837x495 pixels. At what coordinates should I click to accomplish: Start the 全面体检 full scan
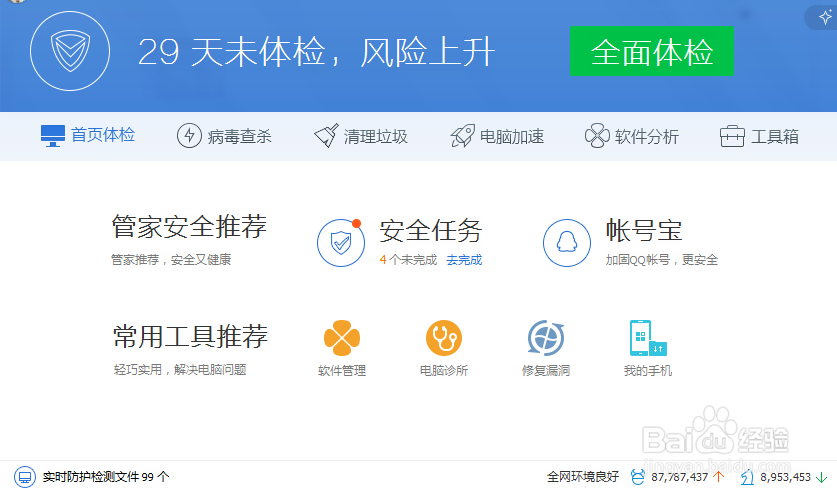point(652,51)
